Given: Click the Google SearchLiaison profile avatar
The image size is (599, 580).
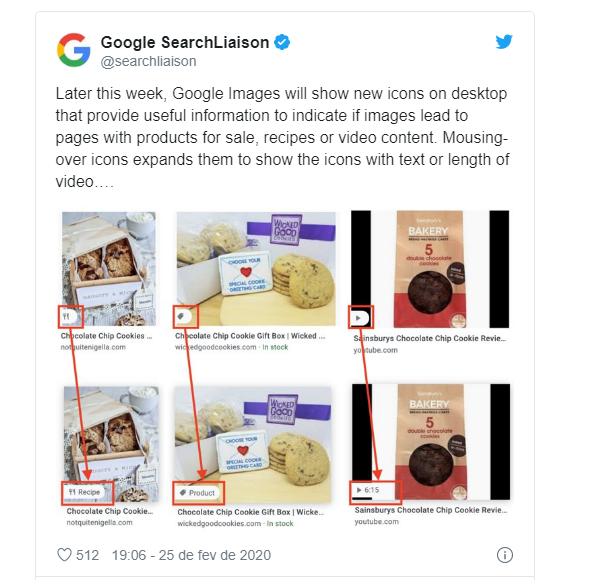Looking at the screenshot, I should coord(73,50).
